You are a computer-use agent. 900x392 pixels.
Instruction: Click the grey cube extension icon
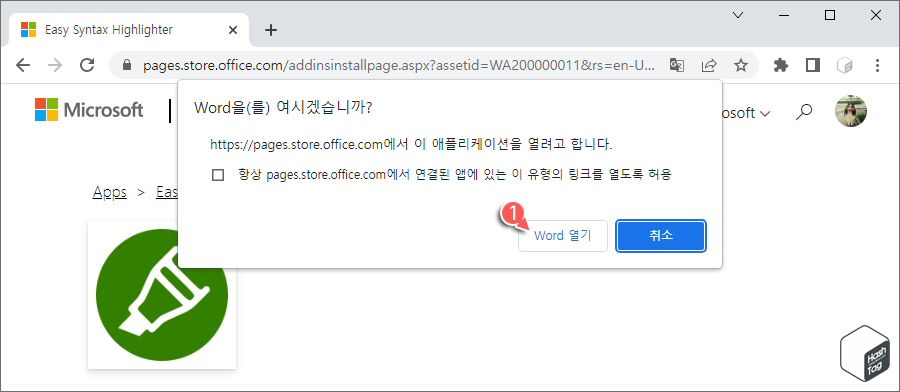pyautogui.click(x=844, y=65)
